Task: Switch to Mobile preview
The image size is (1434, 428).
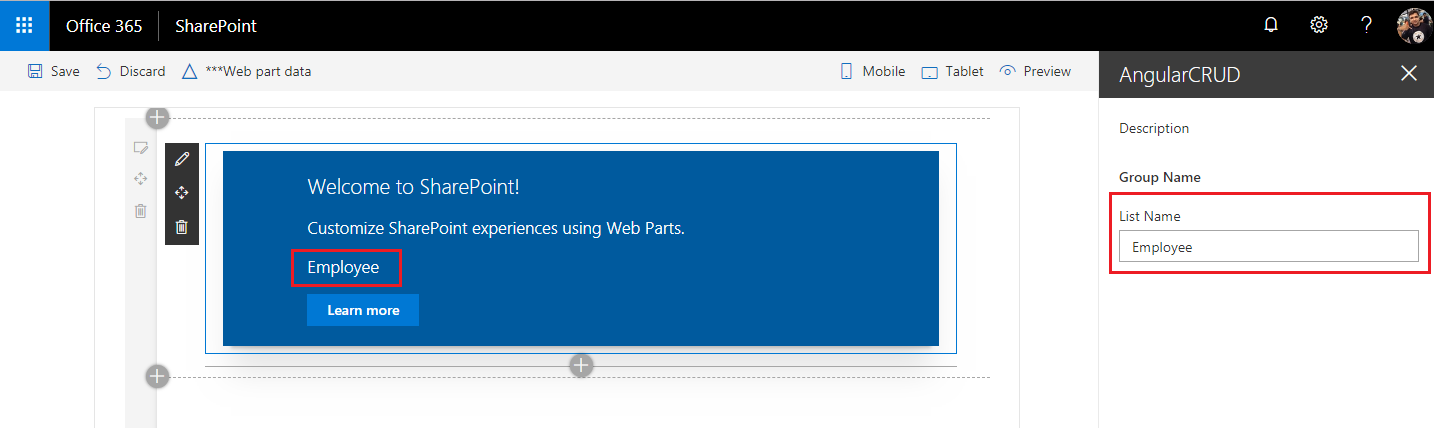Action: tap(872, 71)
